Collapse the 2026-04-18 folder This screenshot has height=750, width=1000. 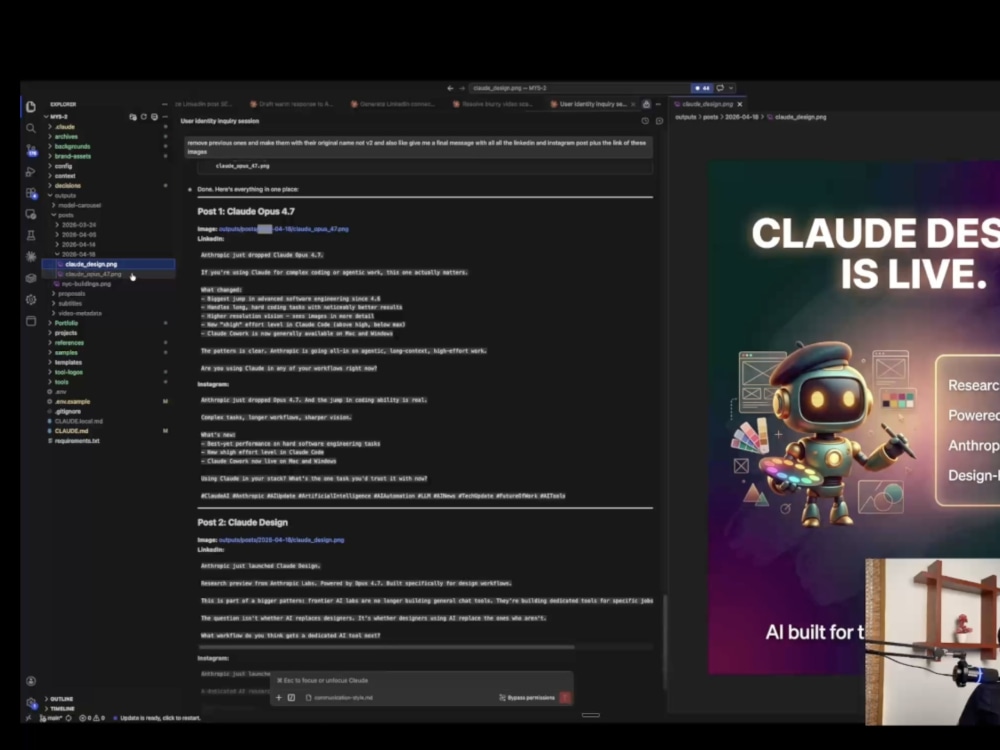[x=108, y=254]
